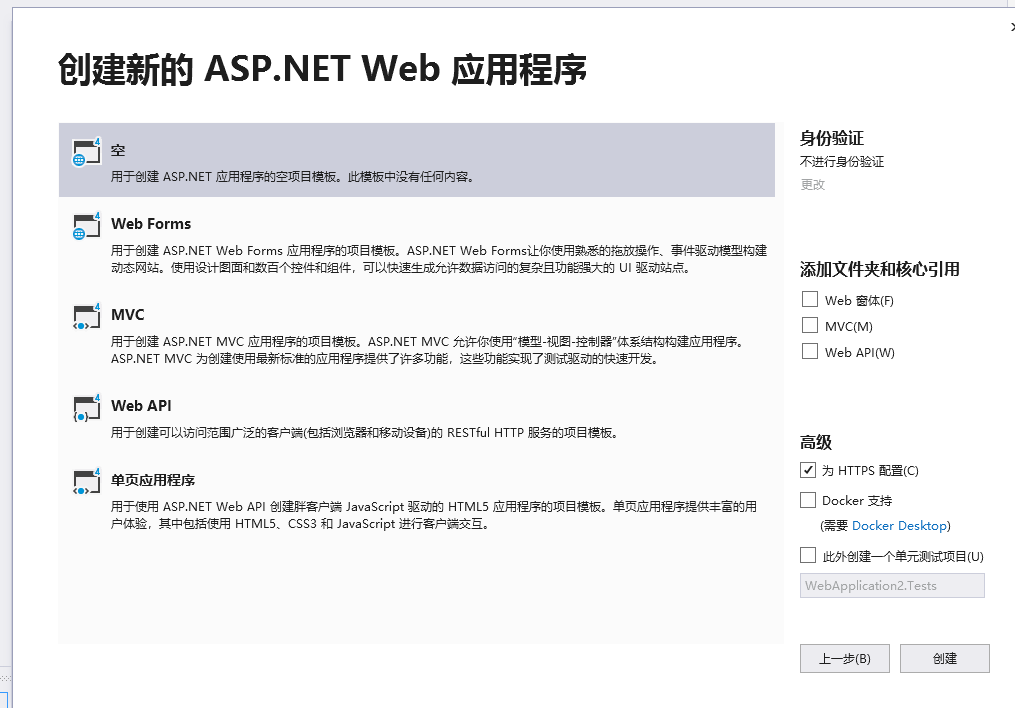1015x708 pixels.
Task: Enable the MVC(M) checkbox
Action: coord(810,325)
